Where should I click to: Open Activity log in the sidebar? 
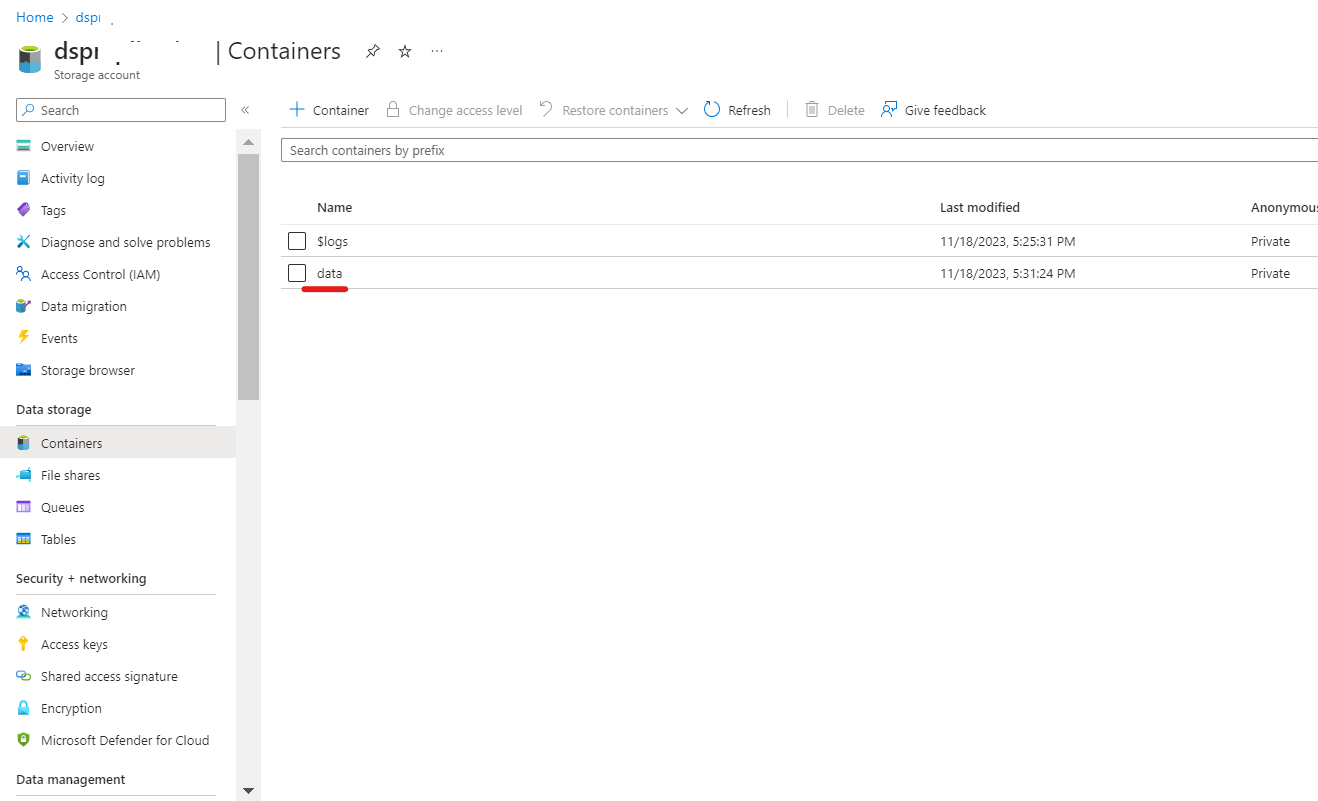pos(73,178)
